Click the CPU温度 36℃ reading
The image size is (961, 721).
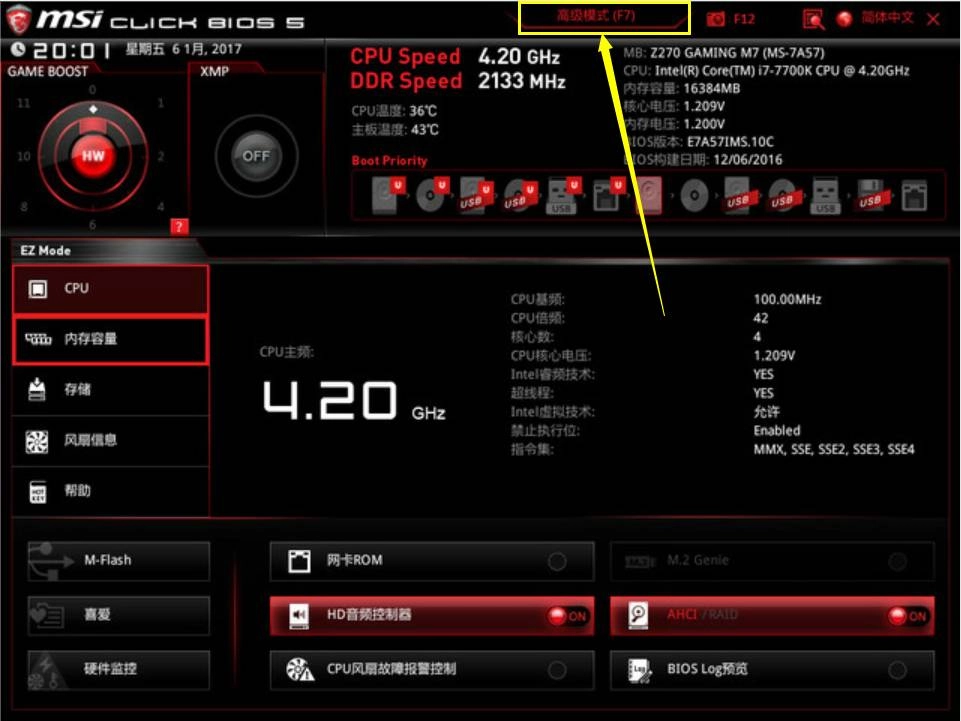click(x=395, y=111)
